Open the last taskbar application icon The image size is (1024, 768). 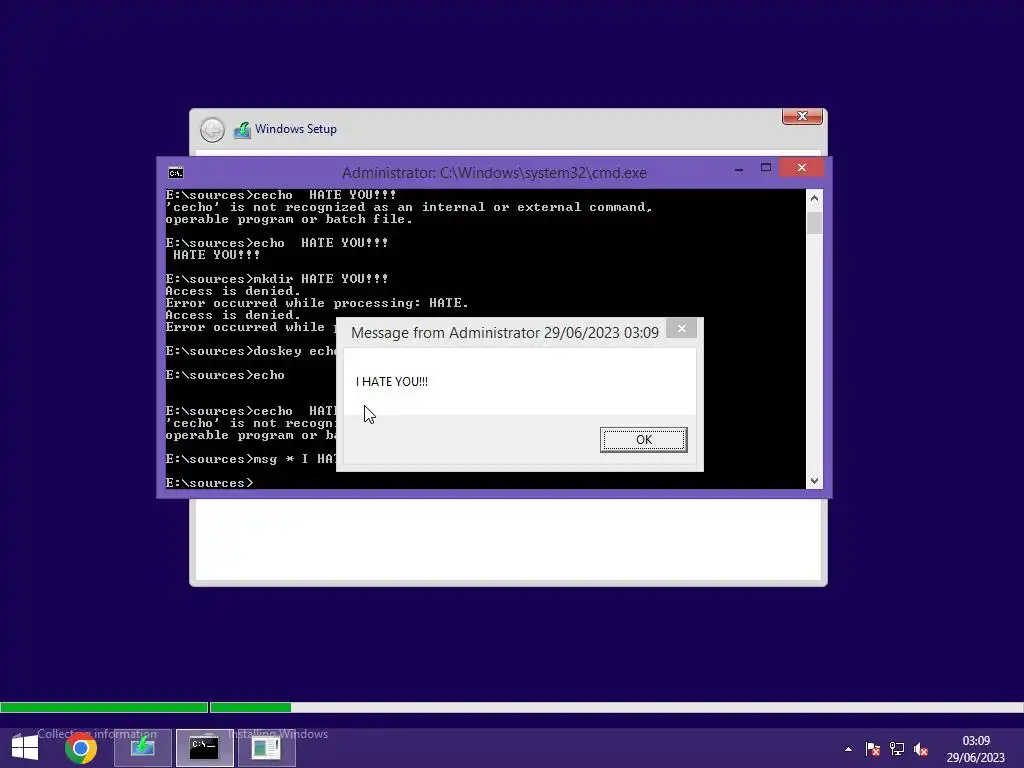point(266,748)
